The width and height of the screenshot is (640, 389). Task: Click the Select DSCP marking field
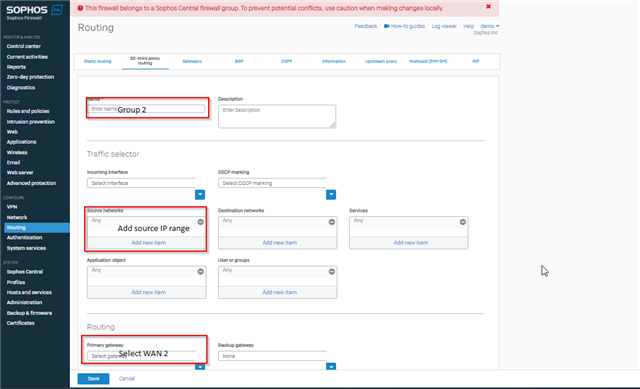(x=272, y=183)
